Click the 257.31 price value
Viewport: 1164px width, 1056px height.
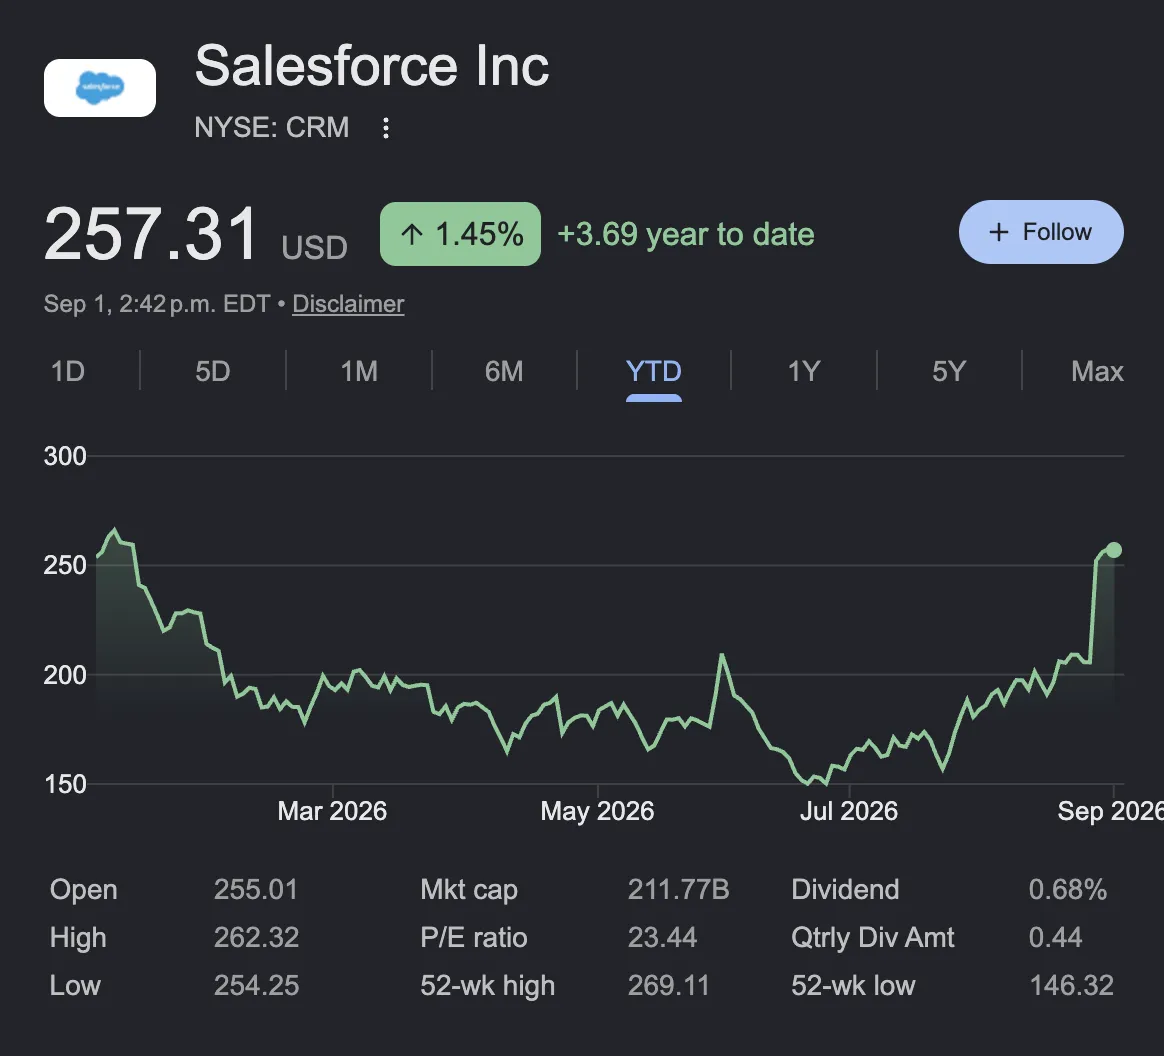pyautogui.click(x=151, y=235)
